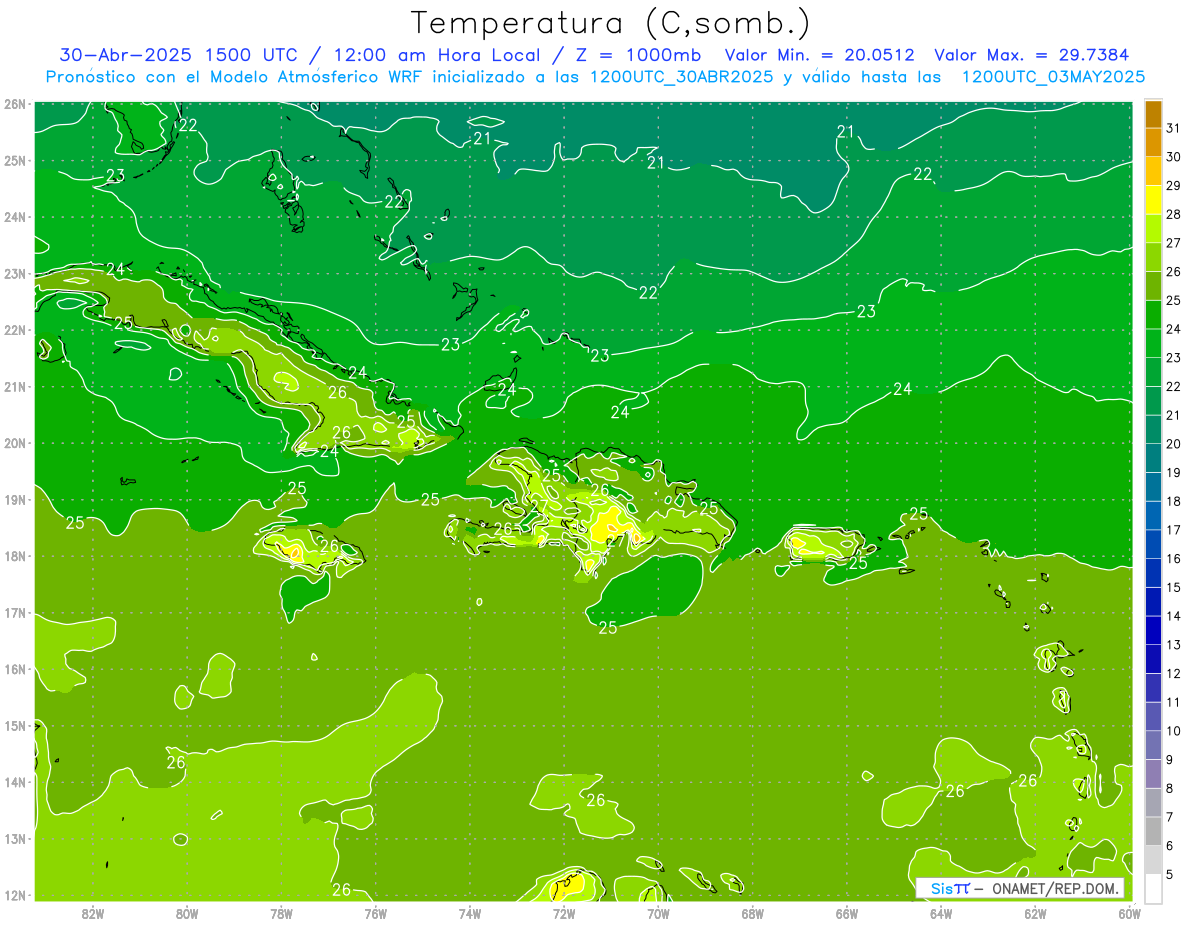Click the "12" color scale label
Screen dimensions: 1200x927
[1173, 673]
